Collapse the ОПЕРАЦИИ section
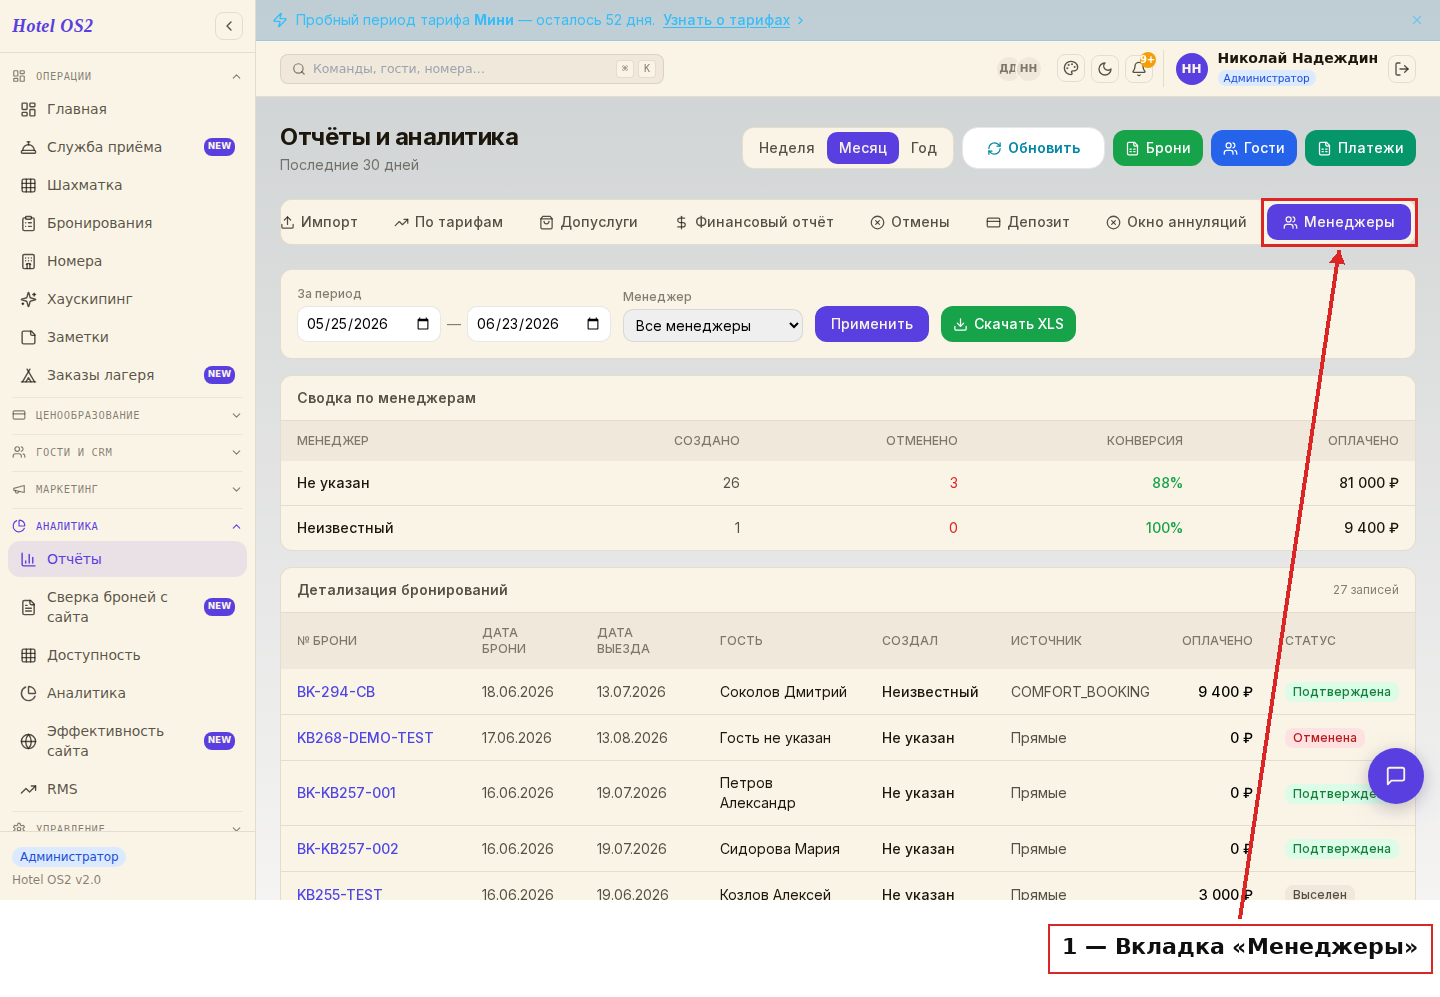The height and width of the screenshot is (997, 1440). (127, 76)
